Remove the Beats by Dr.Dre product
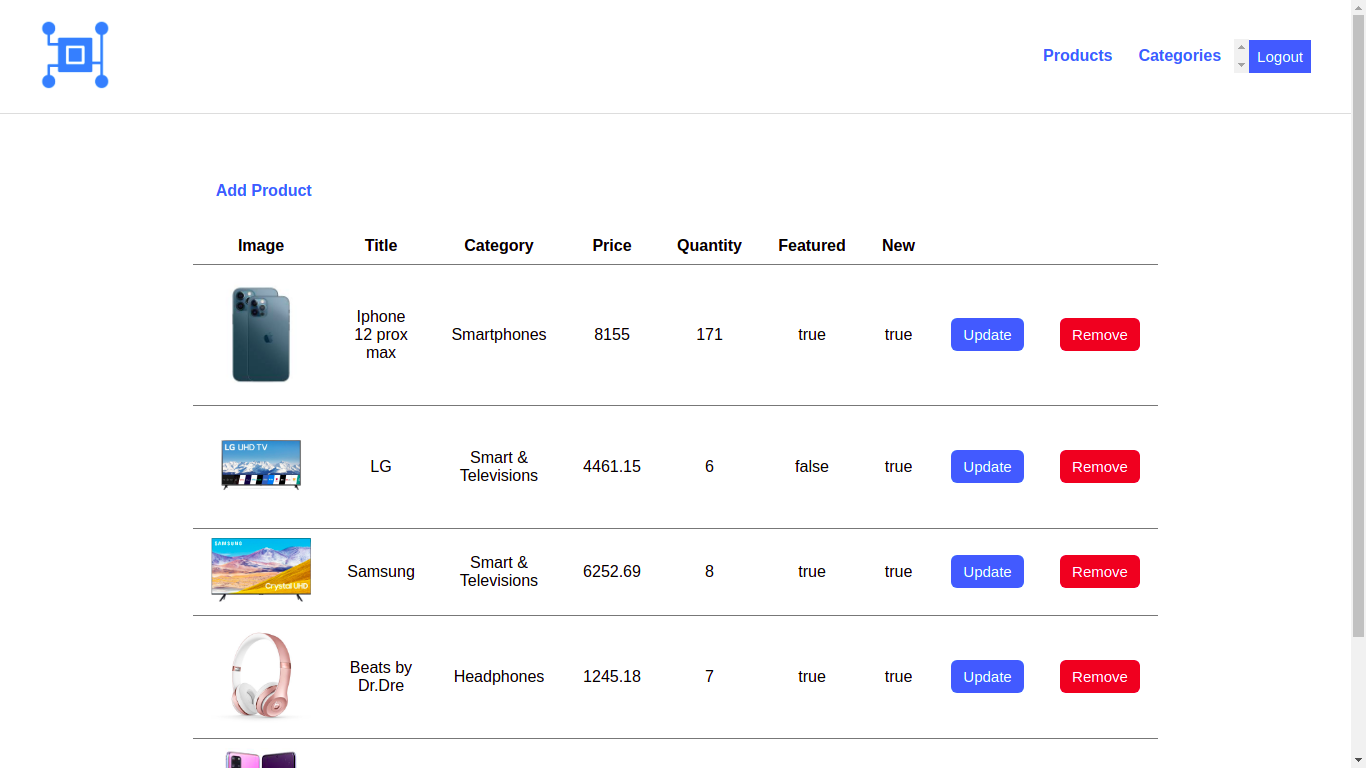 pyautogui.click(x=1100, y=677)
